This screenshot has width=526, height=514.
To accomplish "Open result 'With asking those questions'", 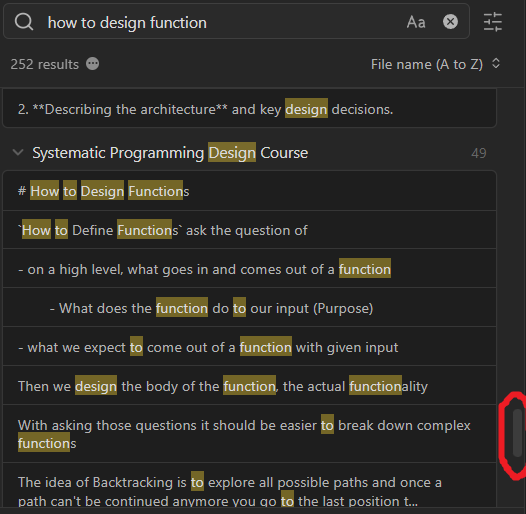I will [249, 434].
